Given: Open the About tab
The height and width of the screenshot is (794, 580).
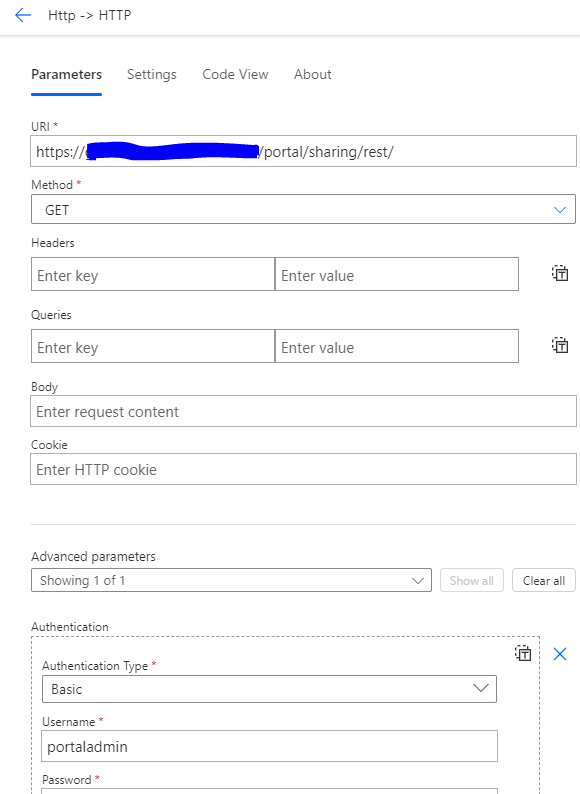Looking at the screenshot, I should (x=313, y=74).
